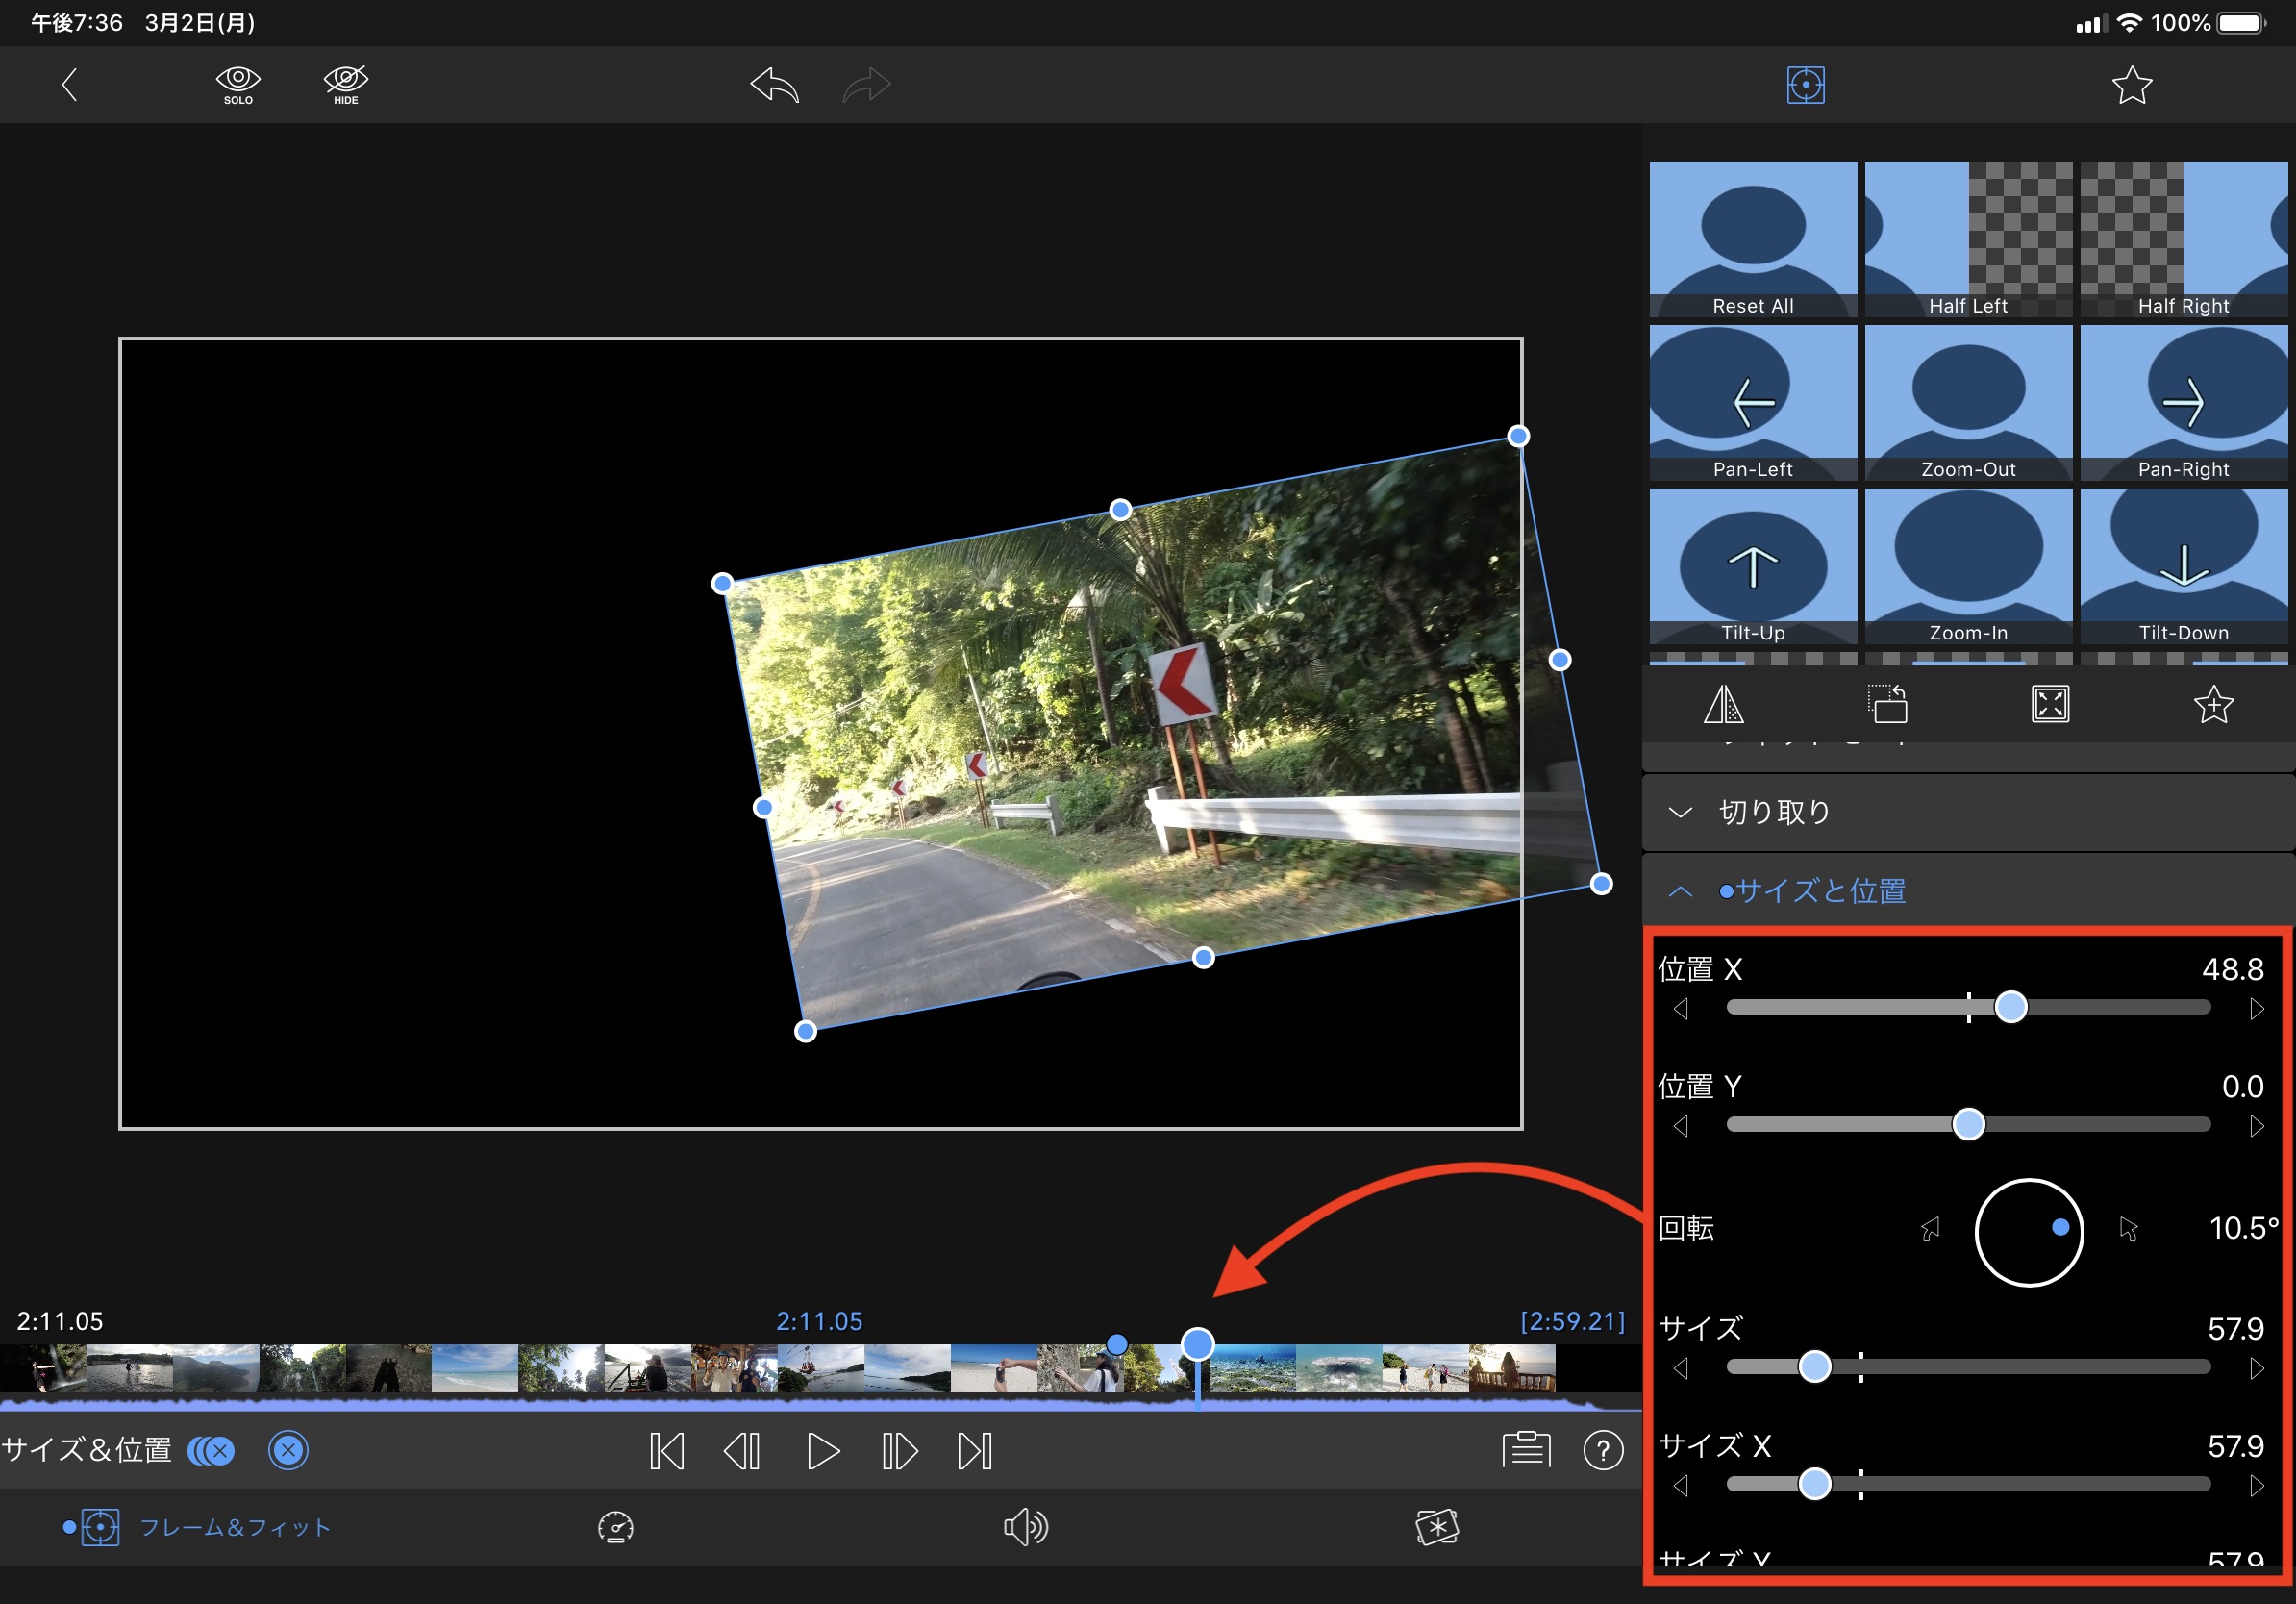The width and height of the screenshot is (2296, 1604).
Task: Click the 位置 X slider handle
Action: [x=2010, y=1007]
